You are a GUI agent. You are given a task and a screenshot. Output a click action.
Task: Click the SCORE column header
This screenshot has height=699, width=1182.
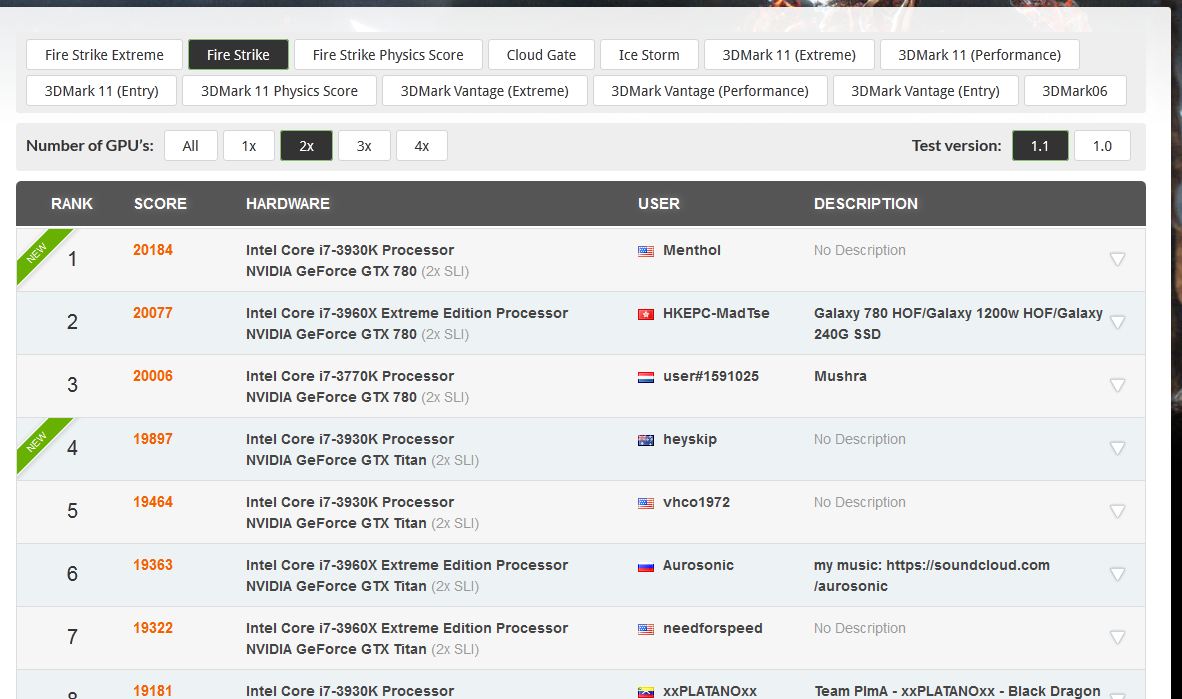(x=160, y=204)
